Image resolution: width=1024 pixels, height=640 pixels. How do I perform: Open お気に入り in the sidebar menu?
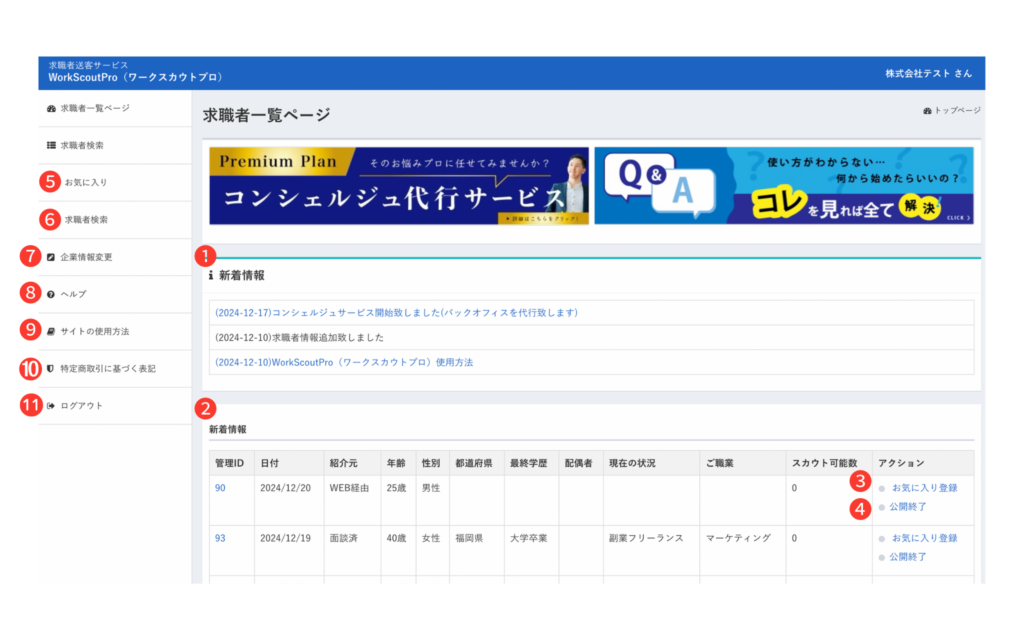pyautogui.click(x=85, y=183)
